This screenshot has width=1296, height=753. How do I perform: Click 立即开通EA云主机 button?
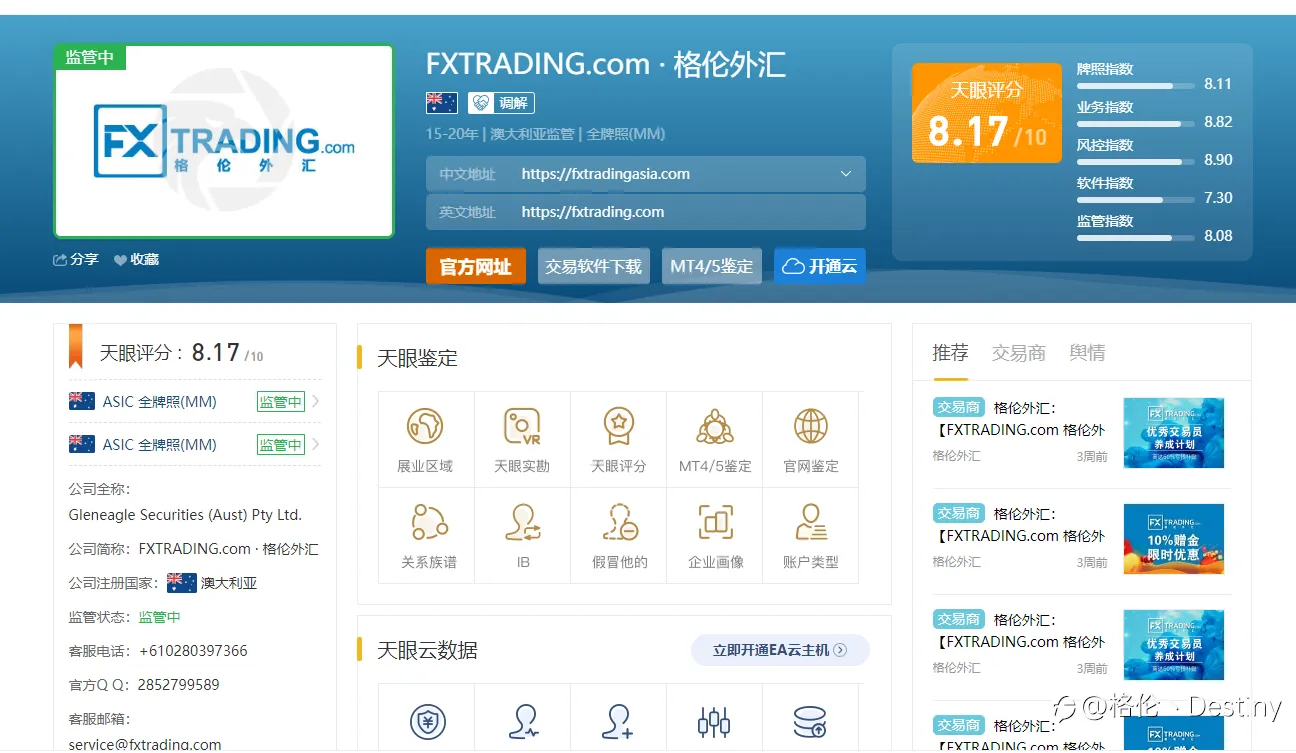pos(780,650)
